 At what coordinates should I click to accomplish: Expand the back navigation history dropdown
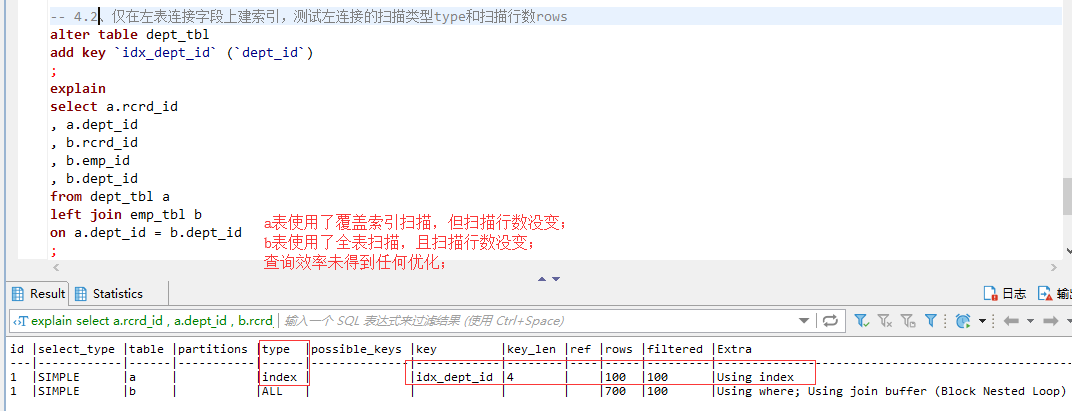1030,320
